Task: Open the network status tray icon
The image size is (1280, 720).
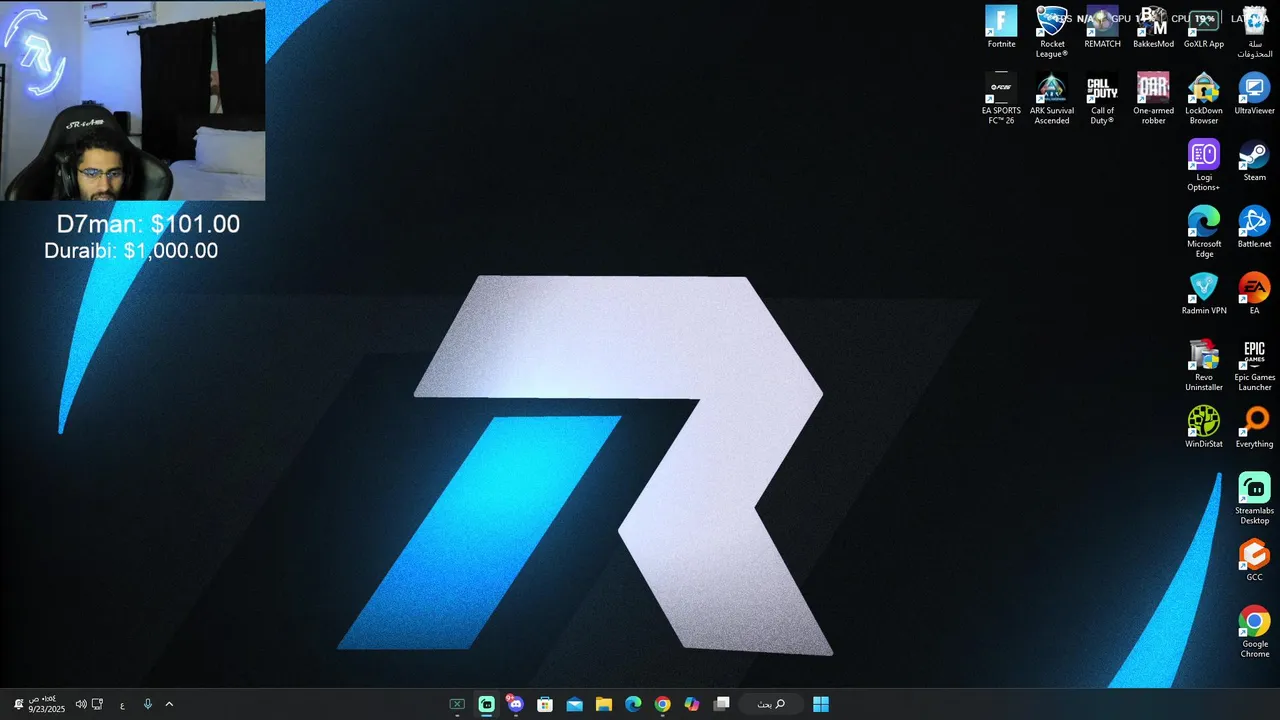Action: [x=97, y=704]
